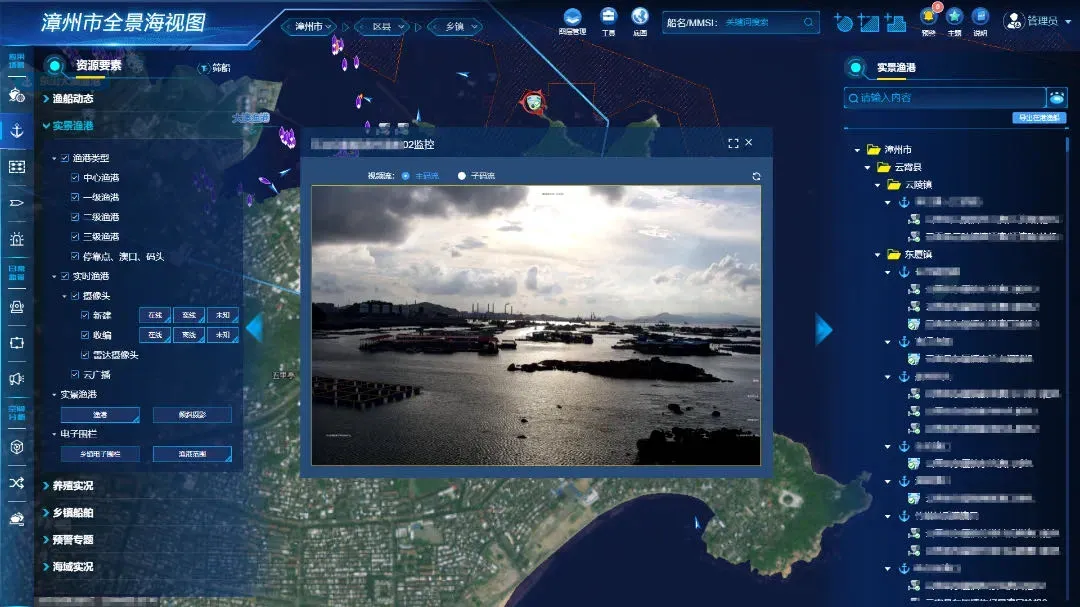
Task: Collapse the 摄像头 tree arrow
Action: pyautogui.click(x=65, y=296)
